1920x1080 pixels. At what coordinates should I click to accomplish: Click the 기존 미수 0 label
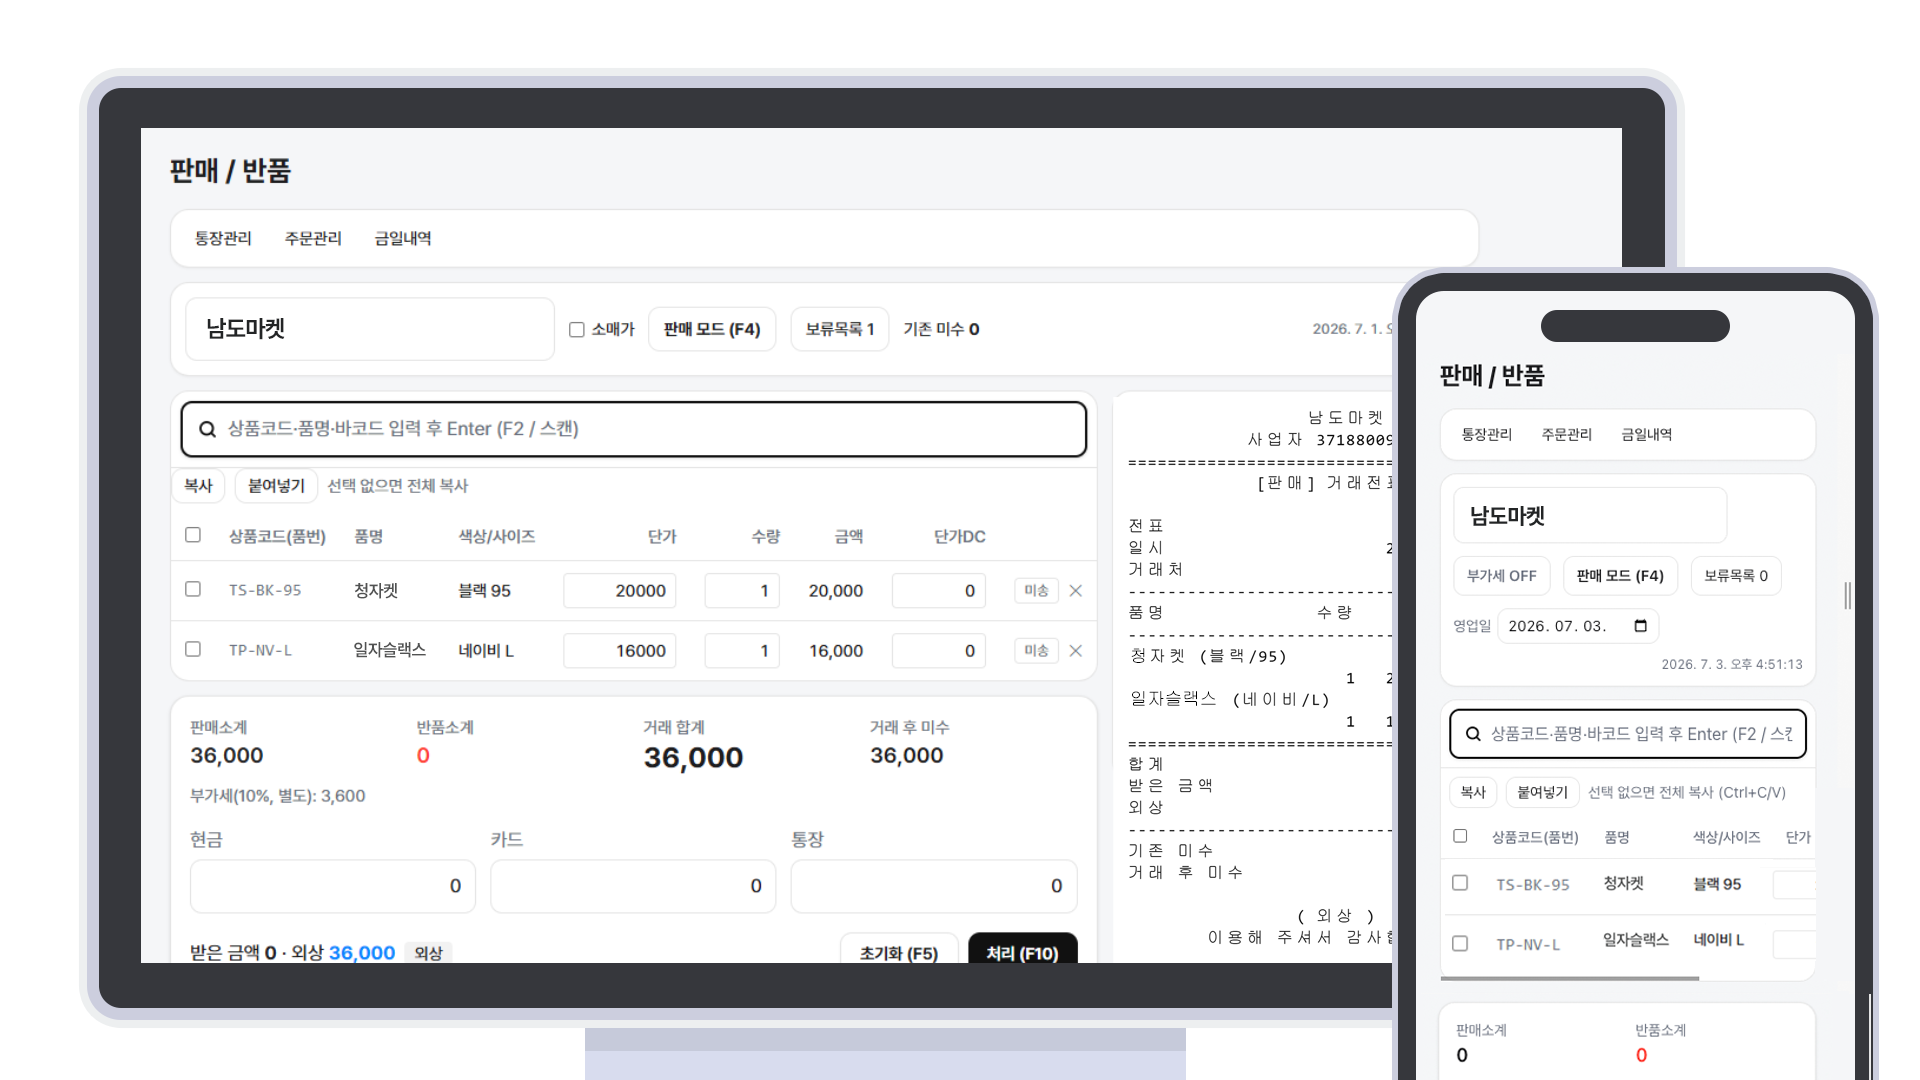(x=941, y=329)
